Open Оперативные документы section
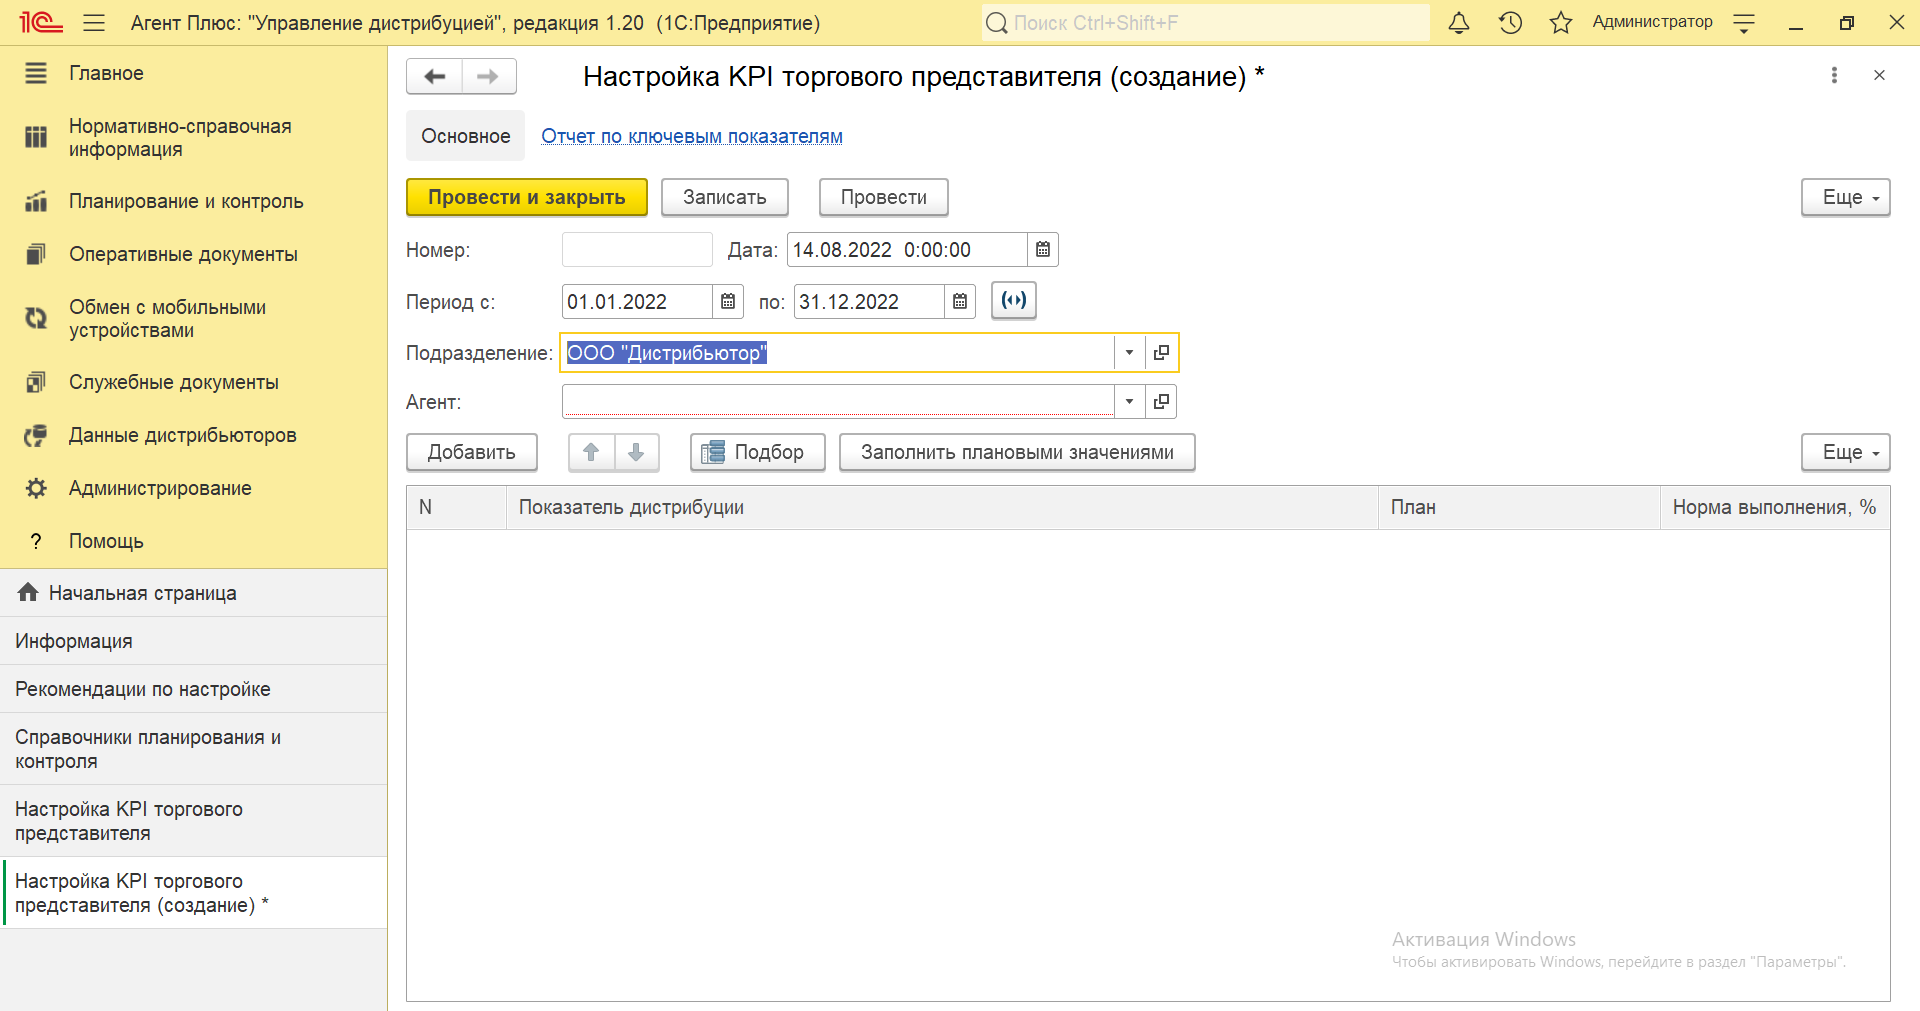 pos(193,254)
